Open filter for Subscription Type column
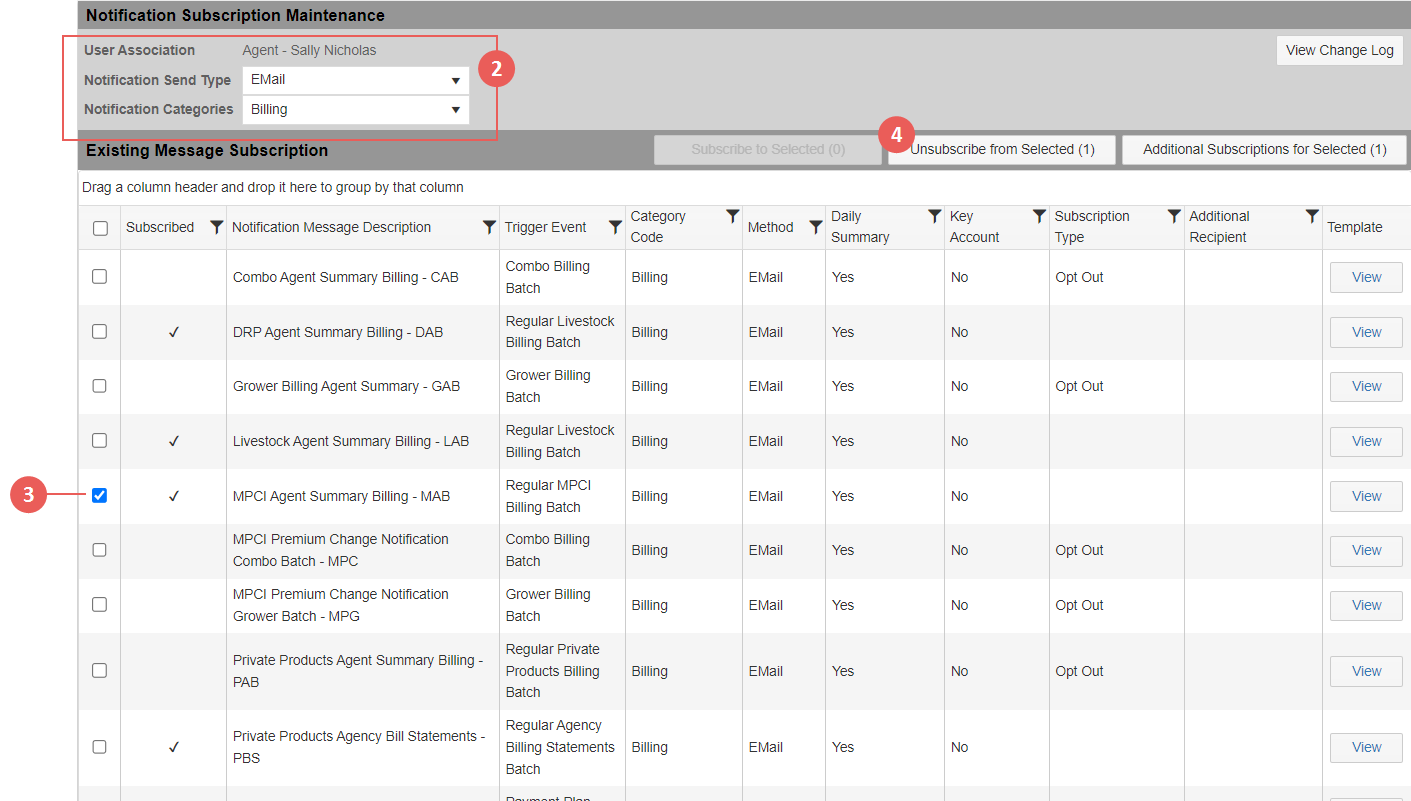 pos(1174,216)
